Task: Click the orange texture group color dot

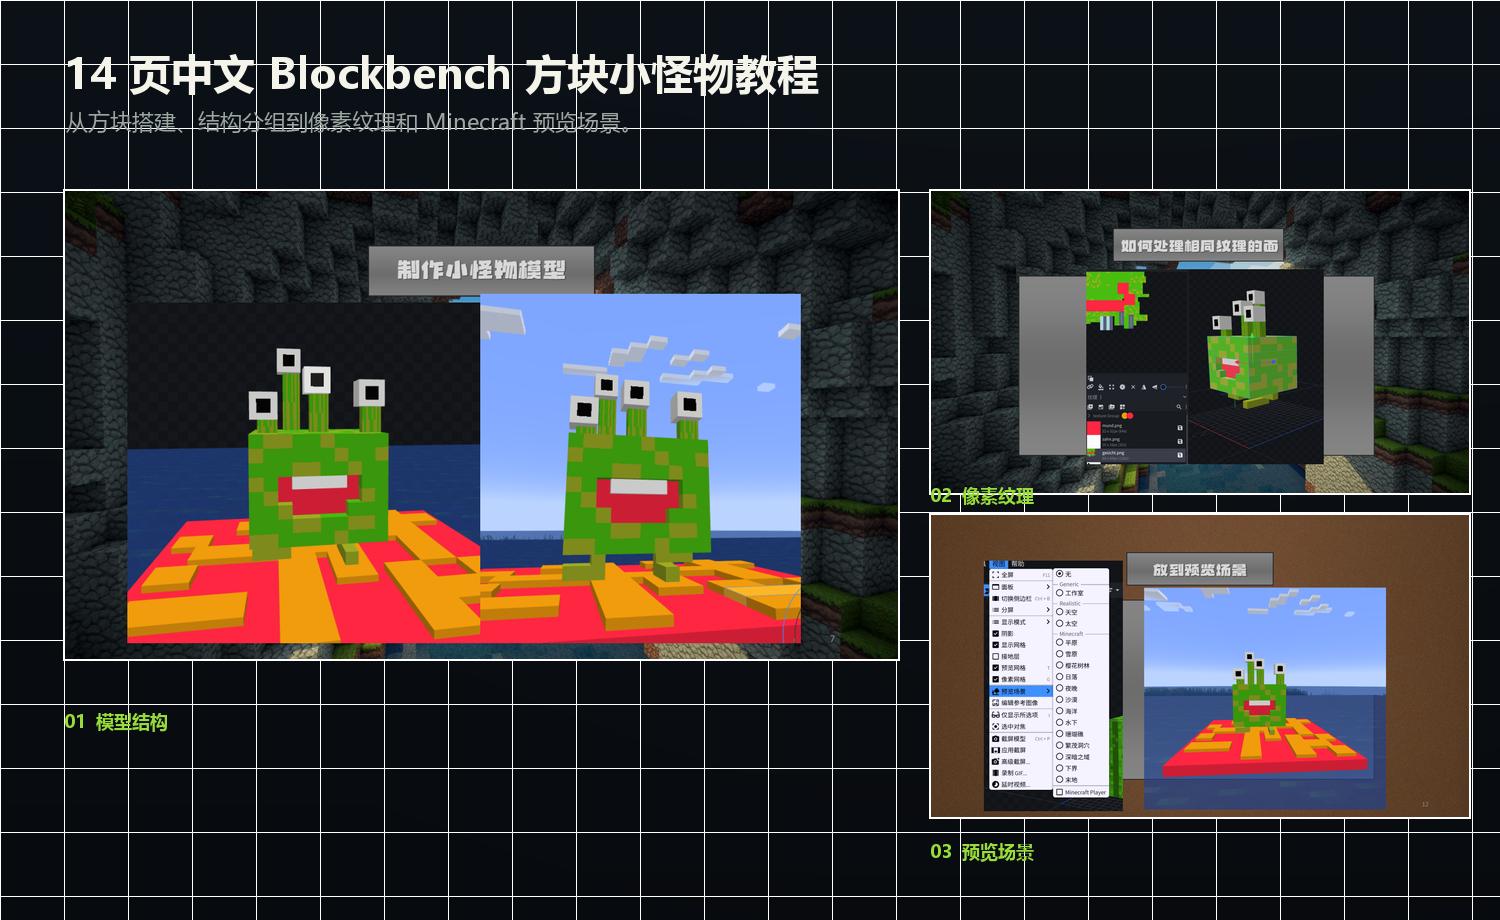Action: pyautogui.click(x=1124, y=416)
